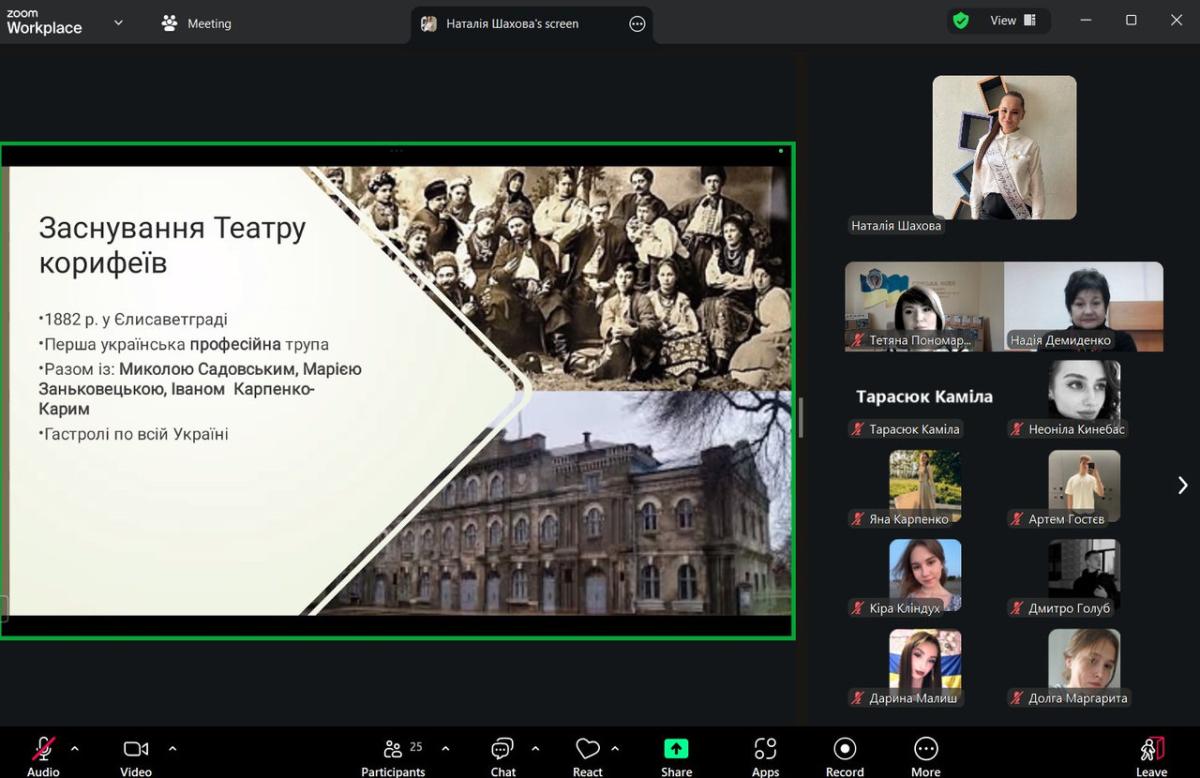Expand audio settings caret

pos(74,748)
